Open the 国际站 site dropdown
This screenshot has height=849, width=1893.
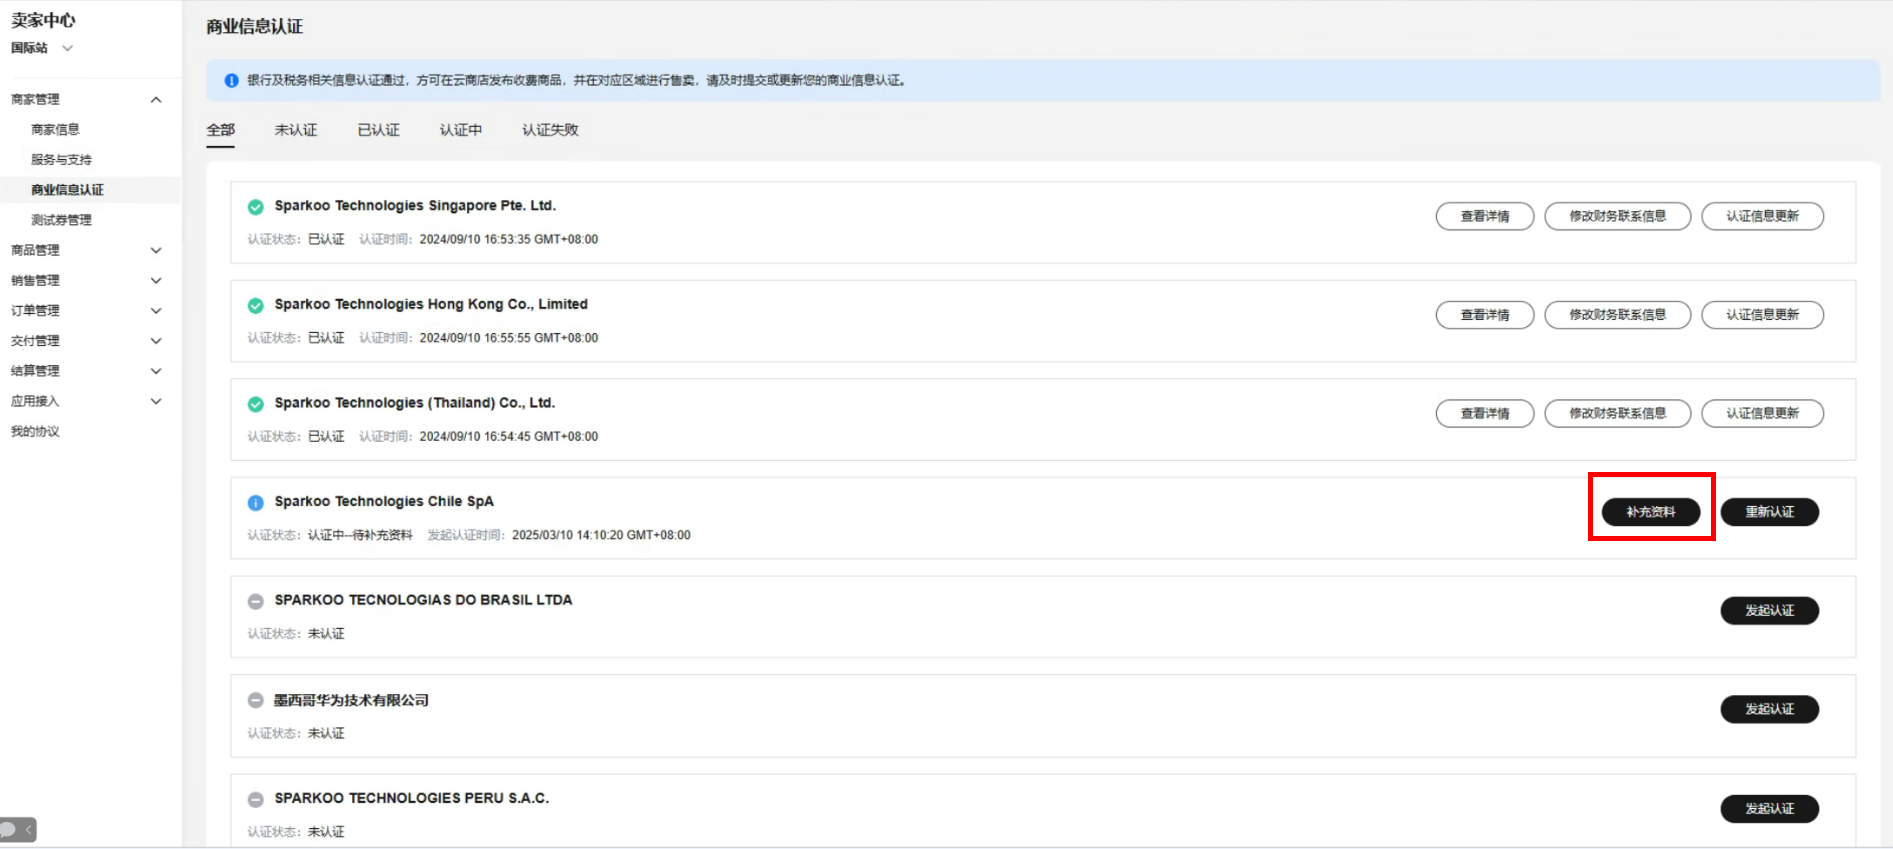pyautogui.click(x=41, y=48)
